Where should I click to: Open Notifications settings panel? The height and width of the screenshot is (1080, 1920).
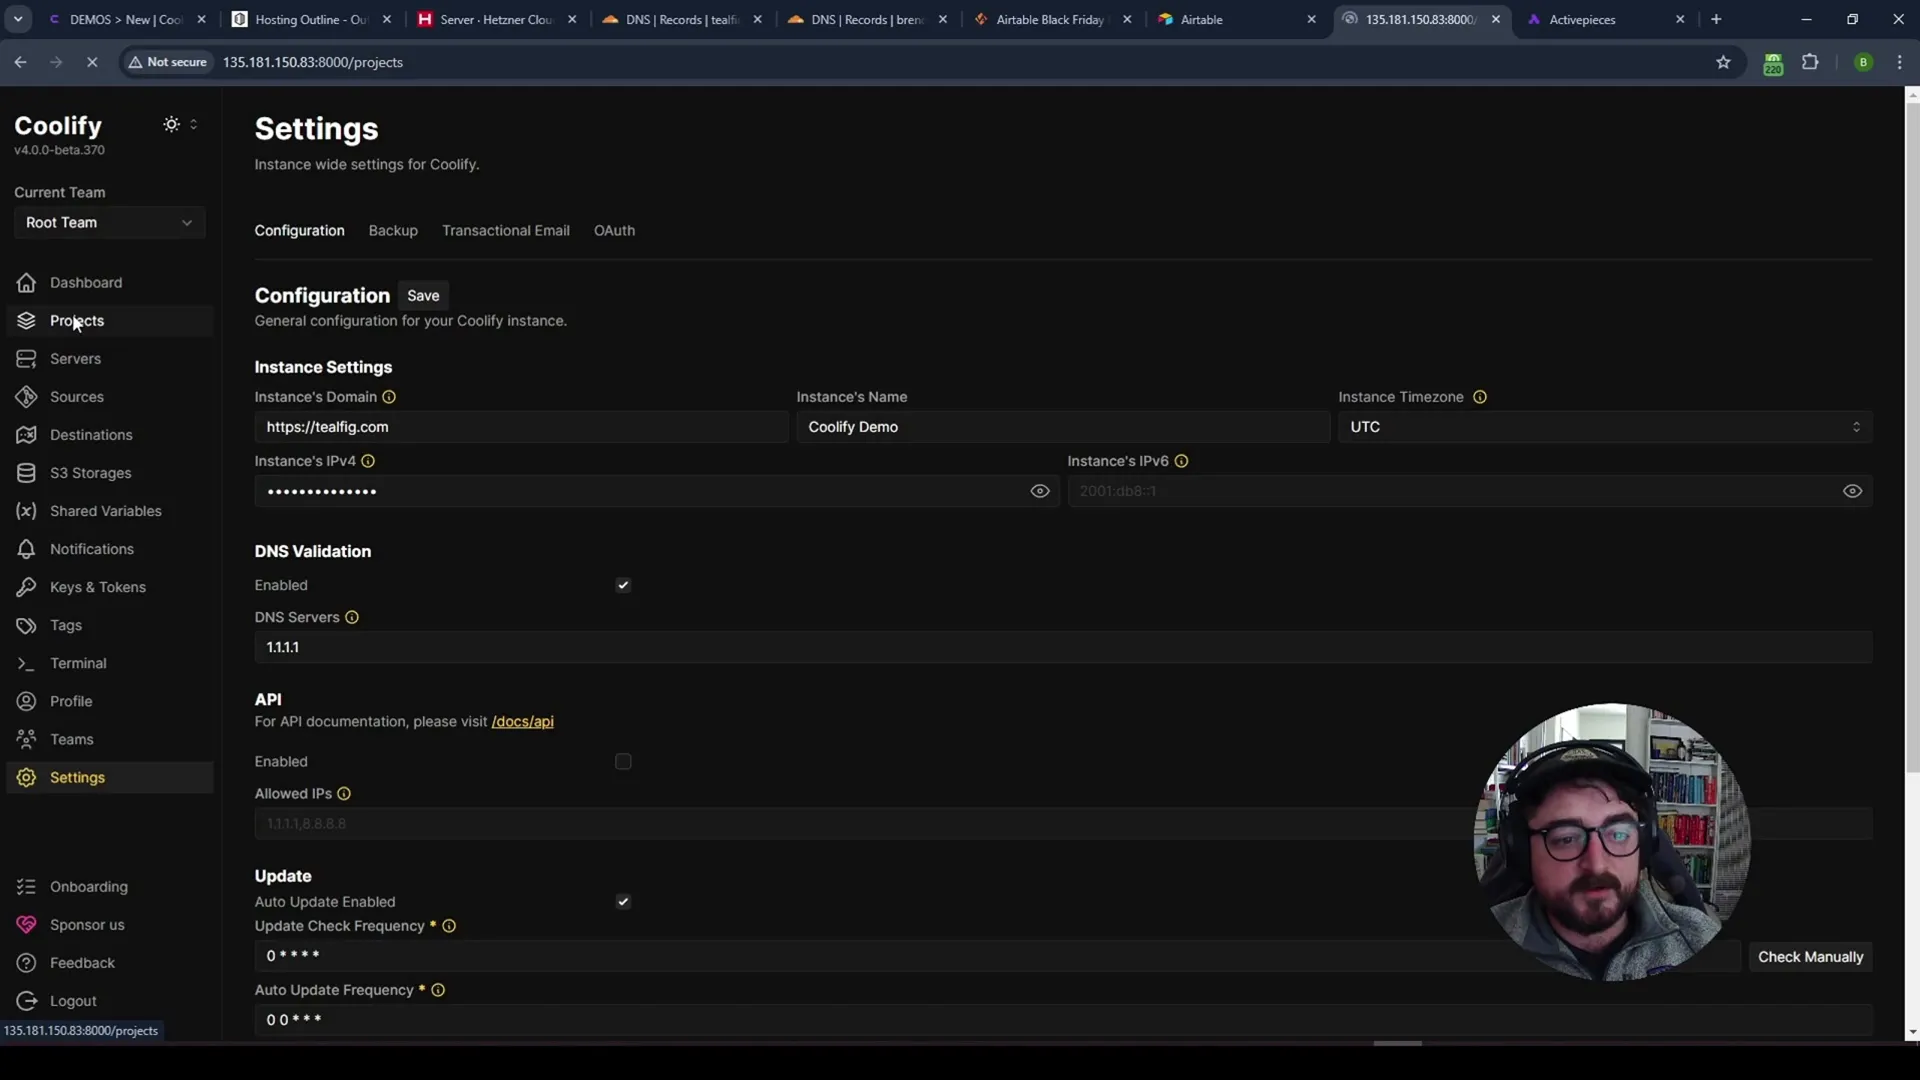(92, 549)
